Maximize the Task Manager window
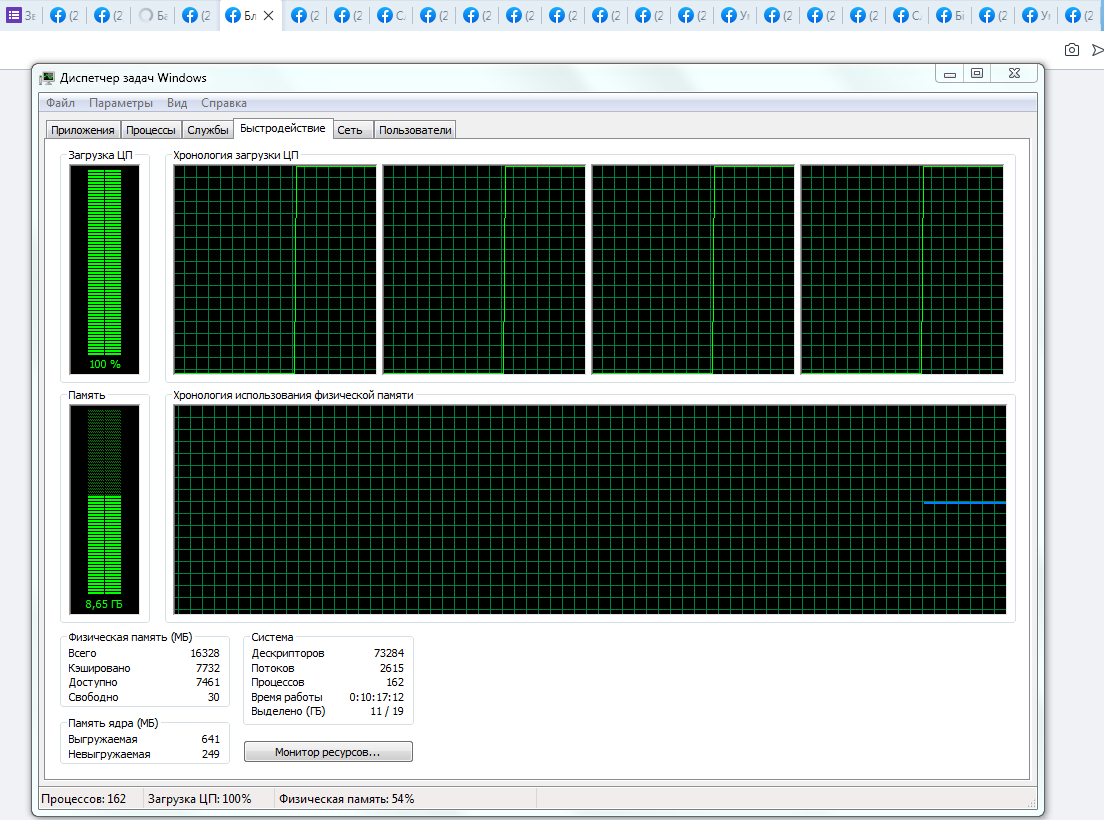 (977, 73)
